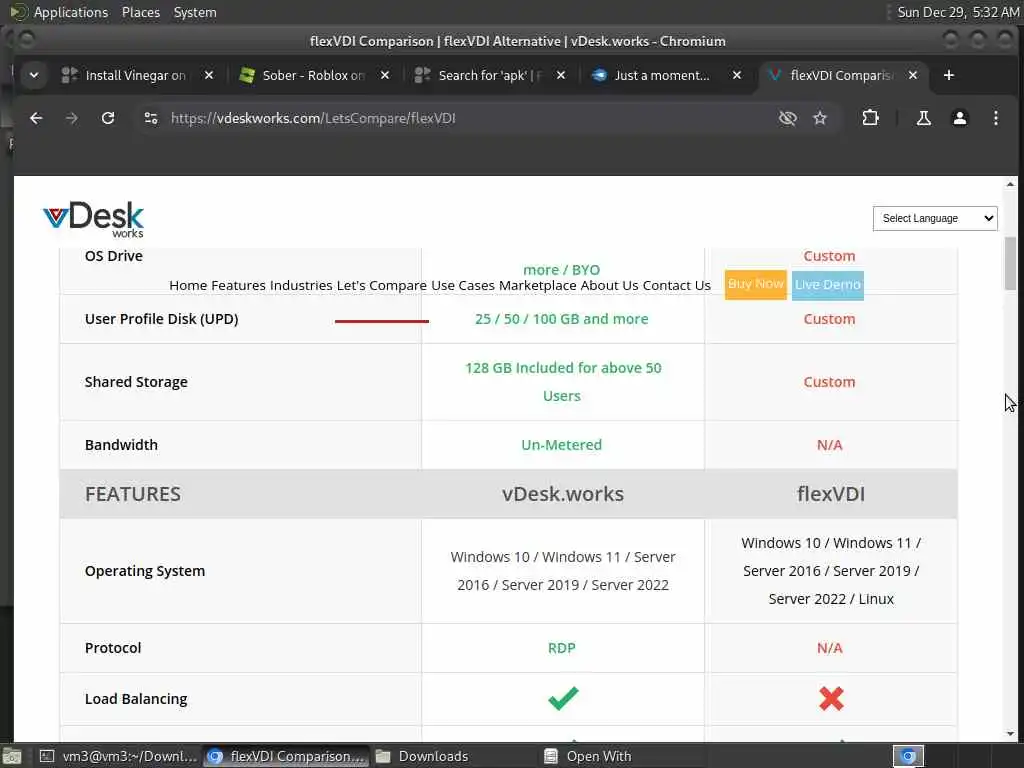Image resolution: width=1024 pixels, height=768 pixels.
Task: Open the Chromium three-dot menu
Action: pyautogui.click(x=995, y=118)
